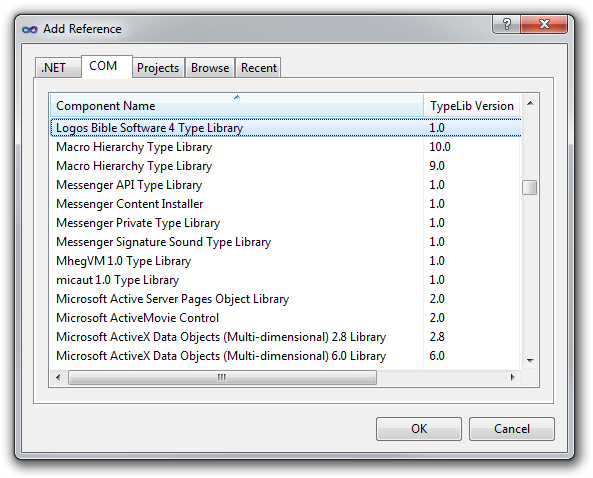
Task: Click the Cancel button
Action: [512, 429]
